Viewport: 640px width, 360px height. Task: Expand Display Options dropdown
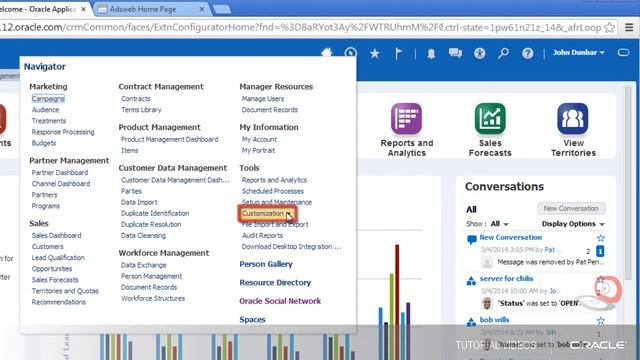tap(573, 224)
